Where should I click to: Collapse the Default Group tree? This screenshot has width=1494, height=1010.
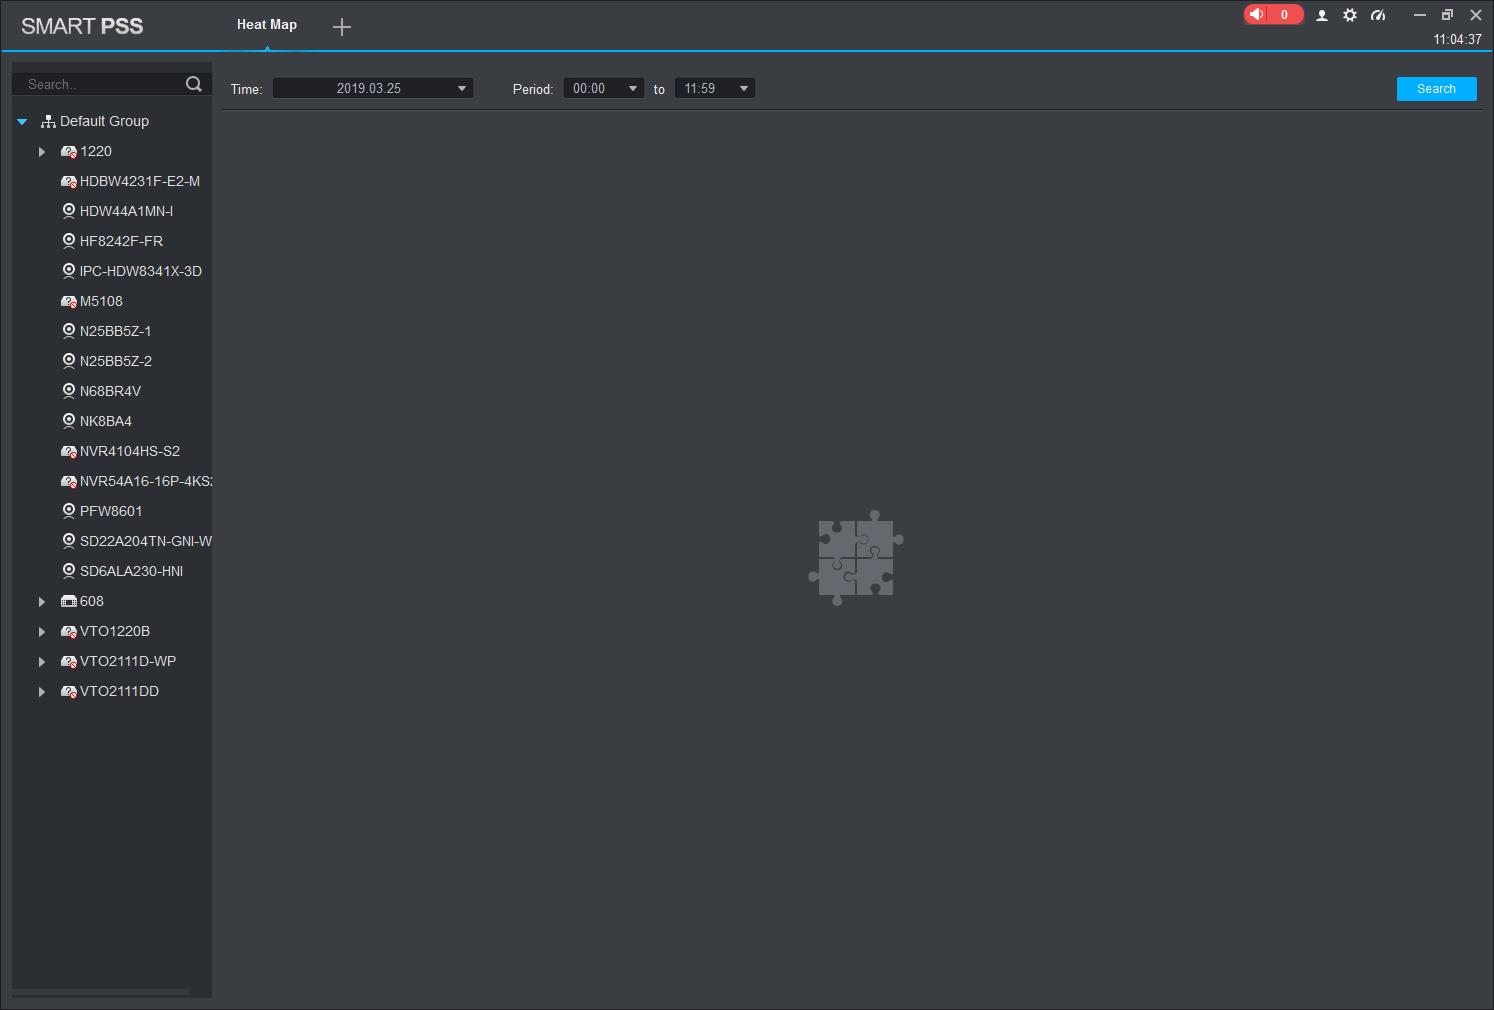point(22,122)
